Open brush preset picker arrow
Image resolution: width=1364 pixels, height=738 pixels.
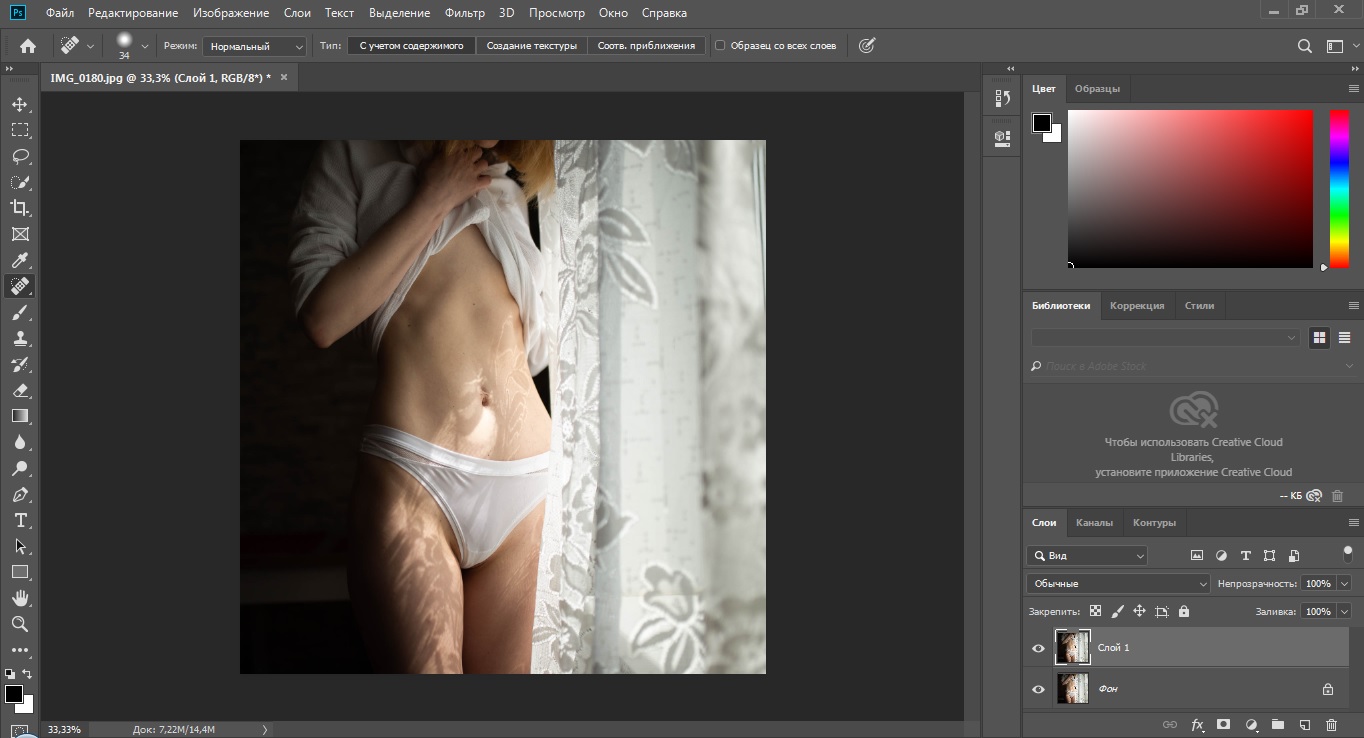[144, 46]
